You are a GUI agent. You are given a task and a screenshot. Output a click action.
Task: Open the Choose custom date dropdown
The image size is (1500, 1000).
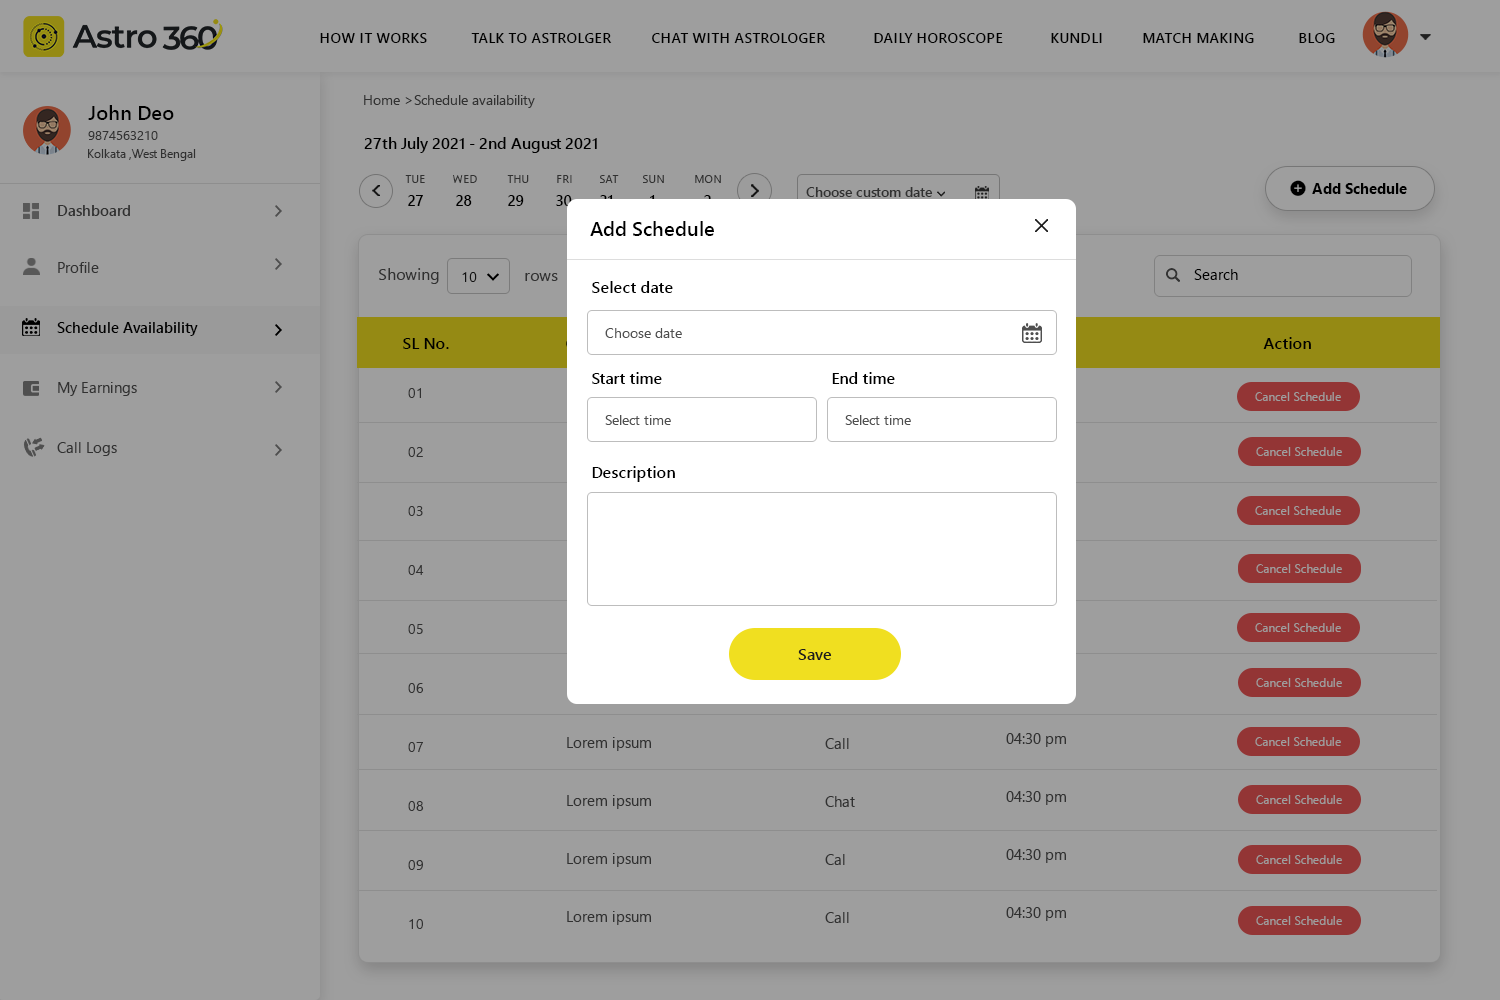[875, 192]
